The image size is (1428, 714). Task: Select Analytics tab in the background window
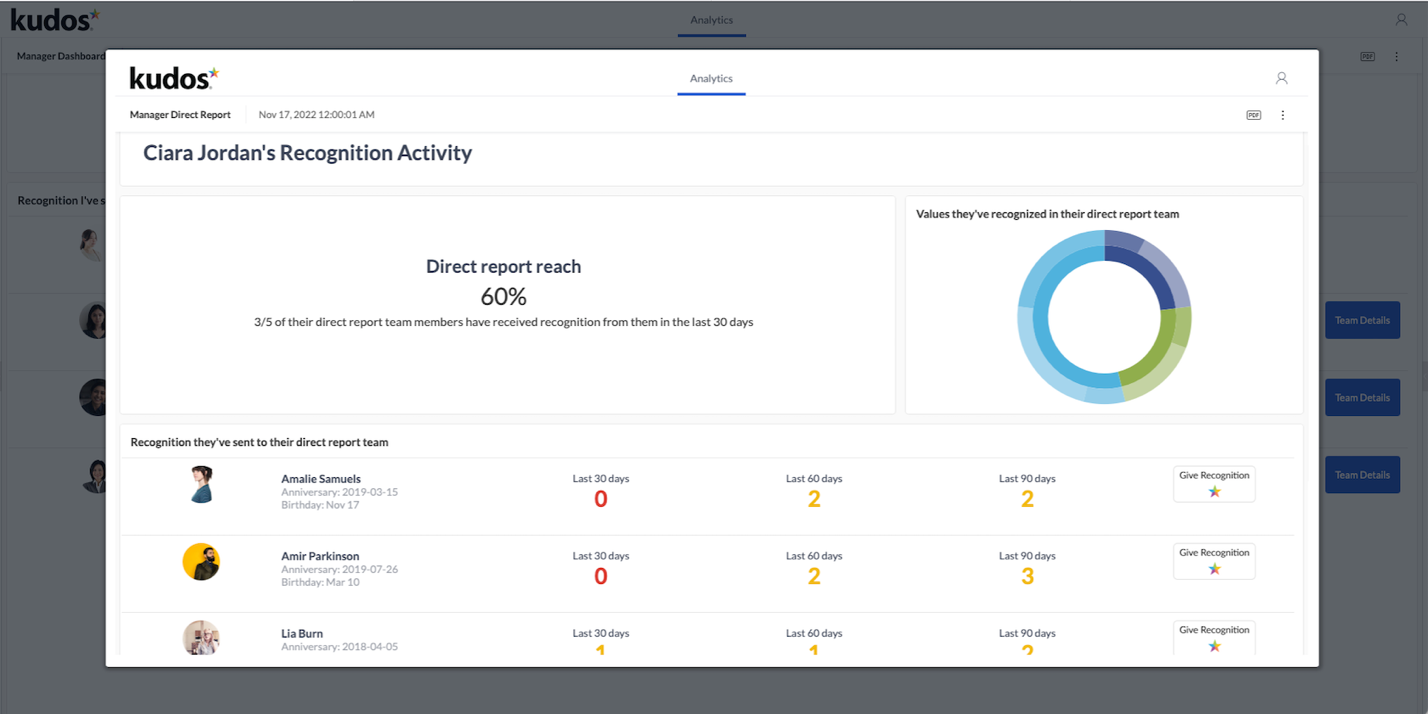point(711,20)
